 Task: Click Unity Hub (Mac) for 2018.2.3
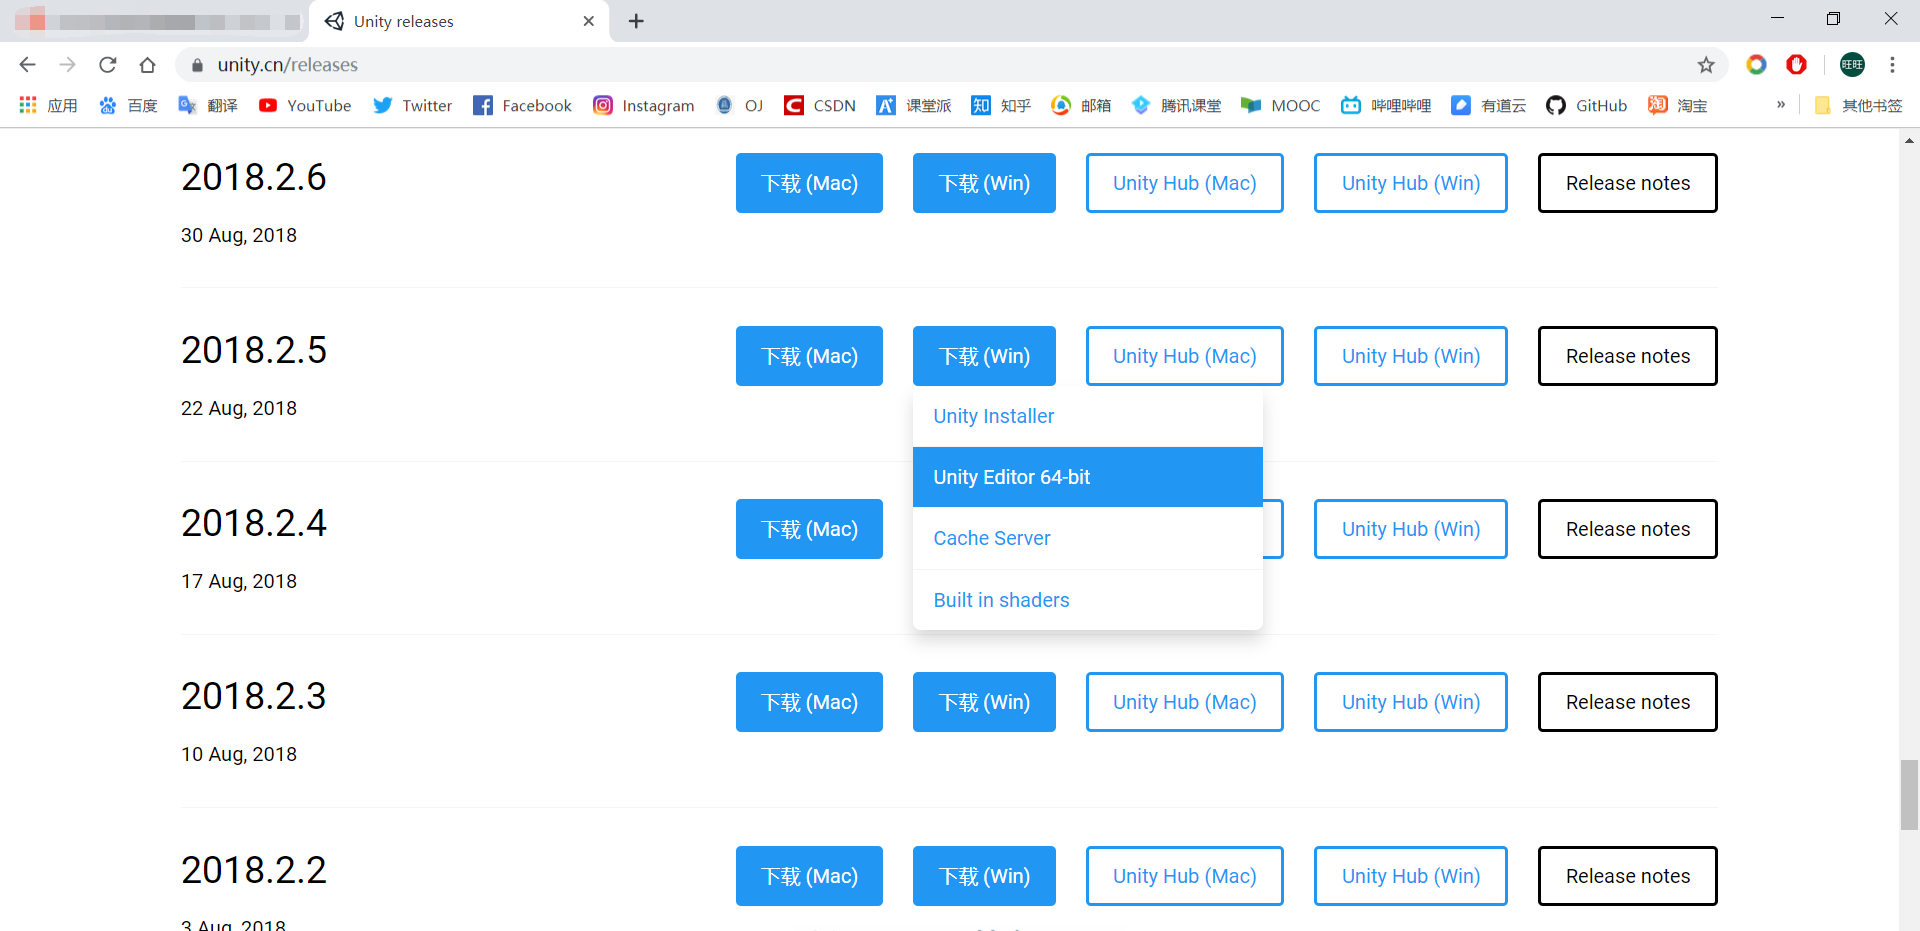[1185, 702]
